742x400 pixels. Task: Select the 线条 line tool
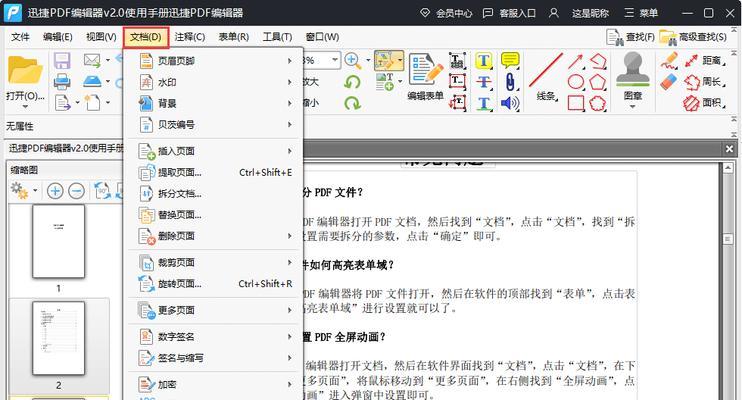pyautogui.click(x=546, y=78)
